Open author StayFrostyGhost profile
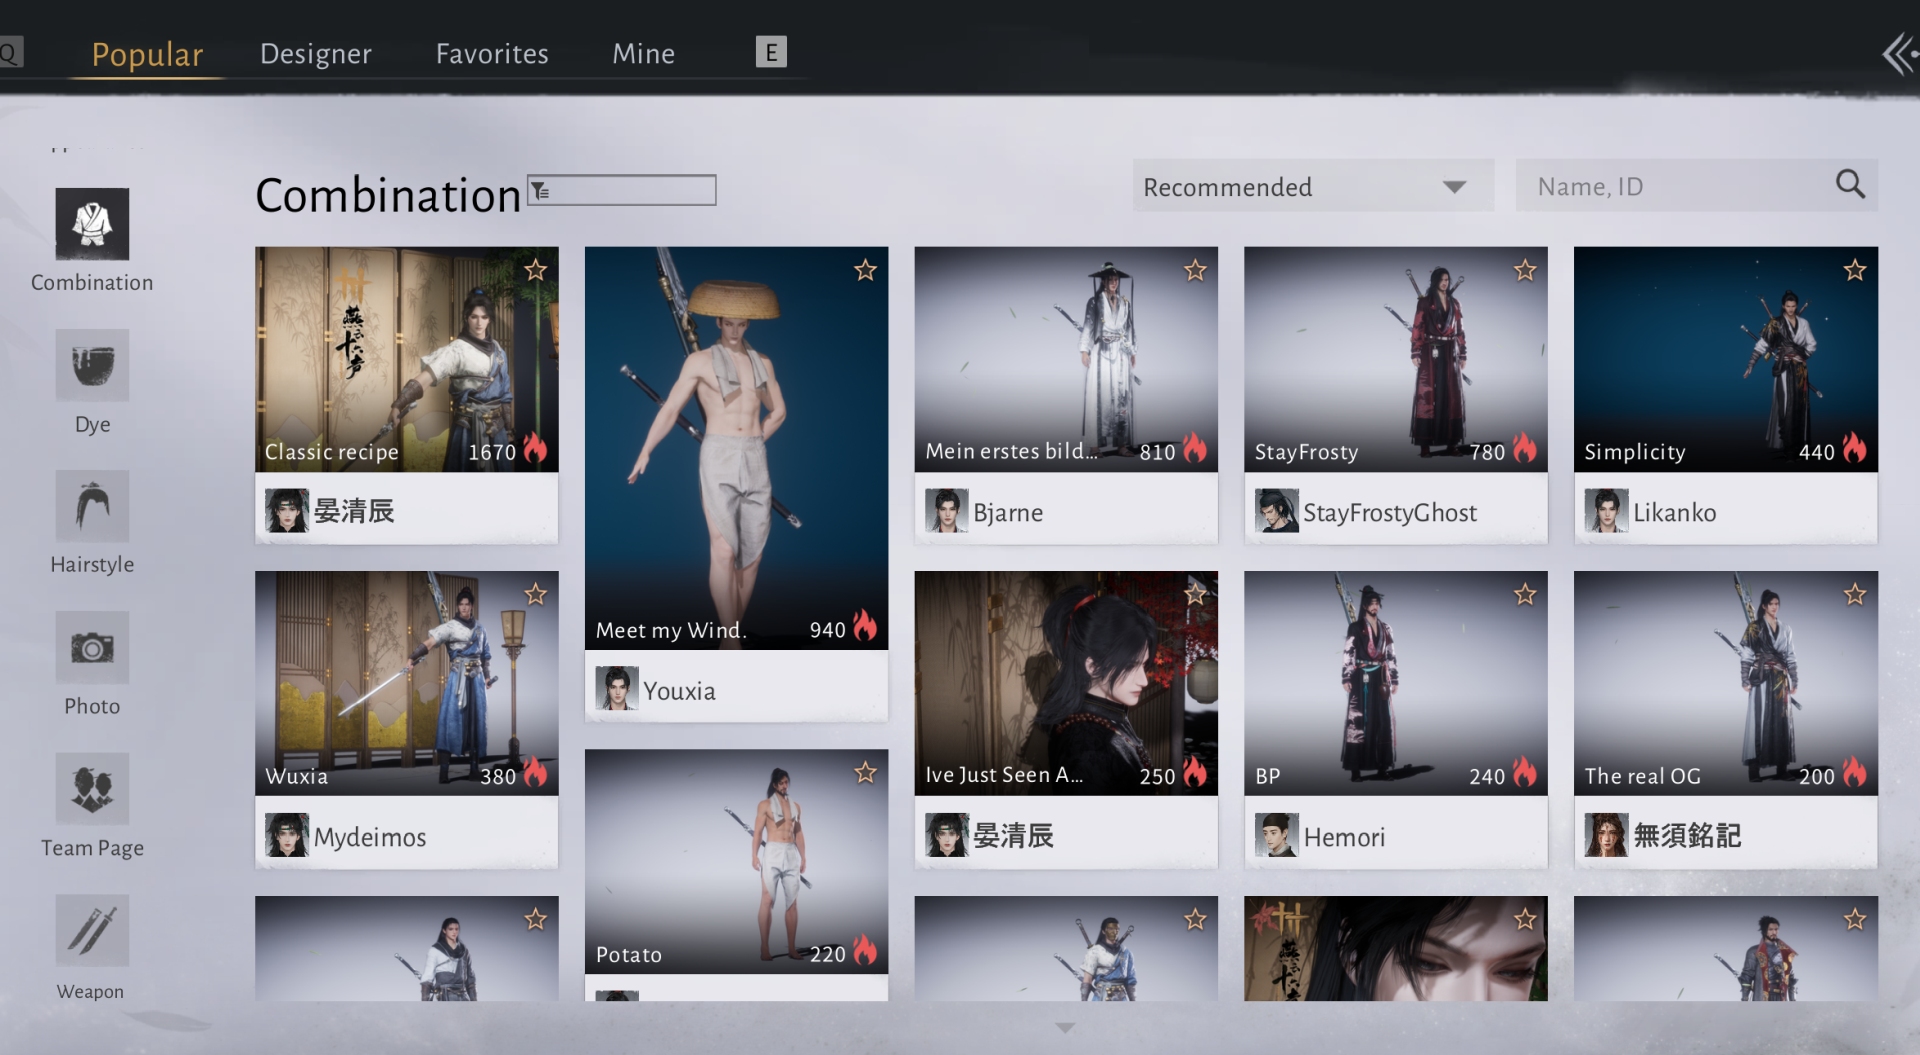 pyautogui.click(x=1388, y=512)
